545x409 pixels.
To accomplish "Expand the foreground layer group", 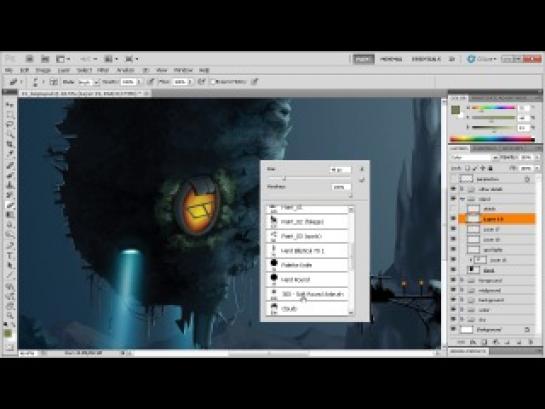I will pyautogui.click(x=462, y=280).
